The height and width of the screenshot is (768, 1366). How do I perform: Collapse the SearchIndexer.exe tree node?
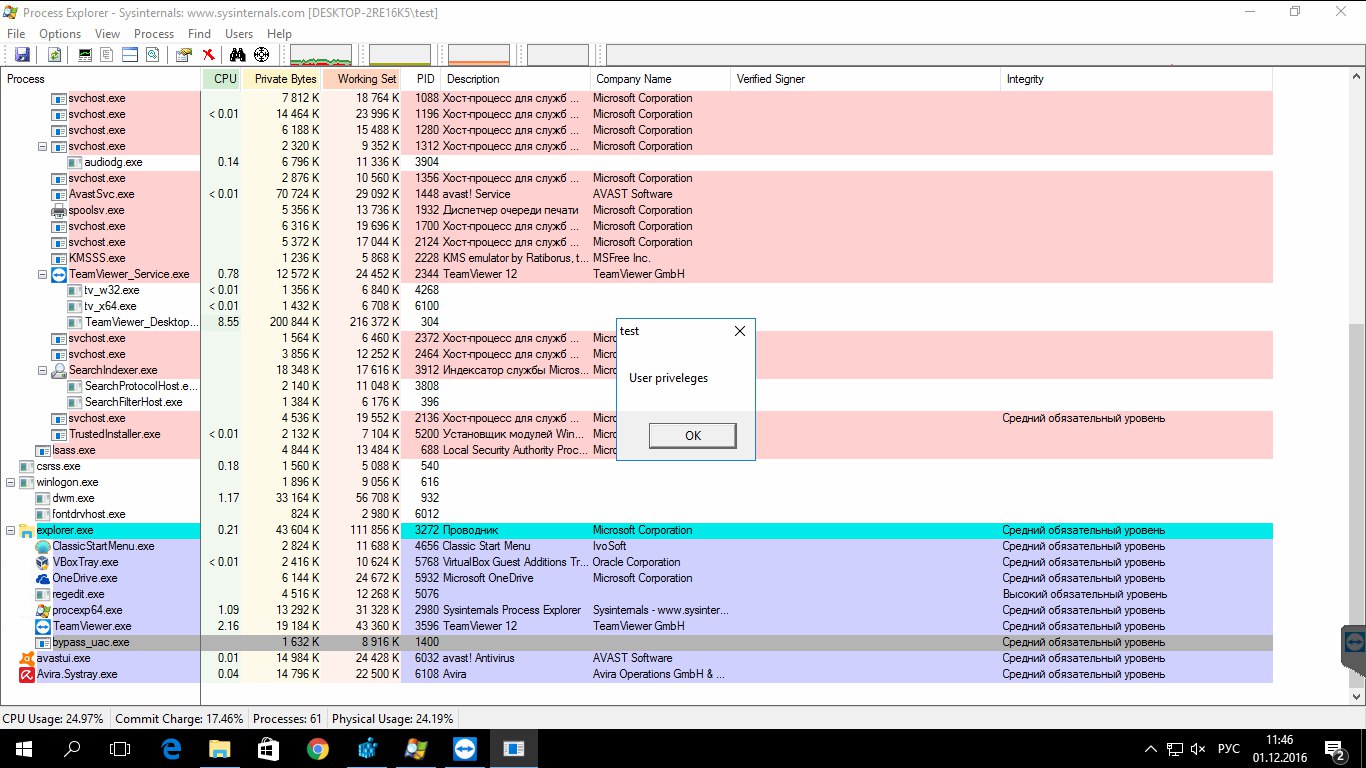(x=43, y=370)
